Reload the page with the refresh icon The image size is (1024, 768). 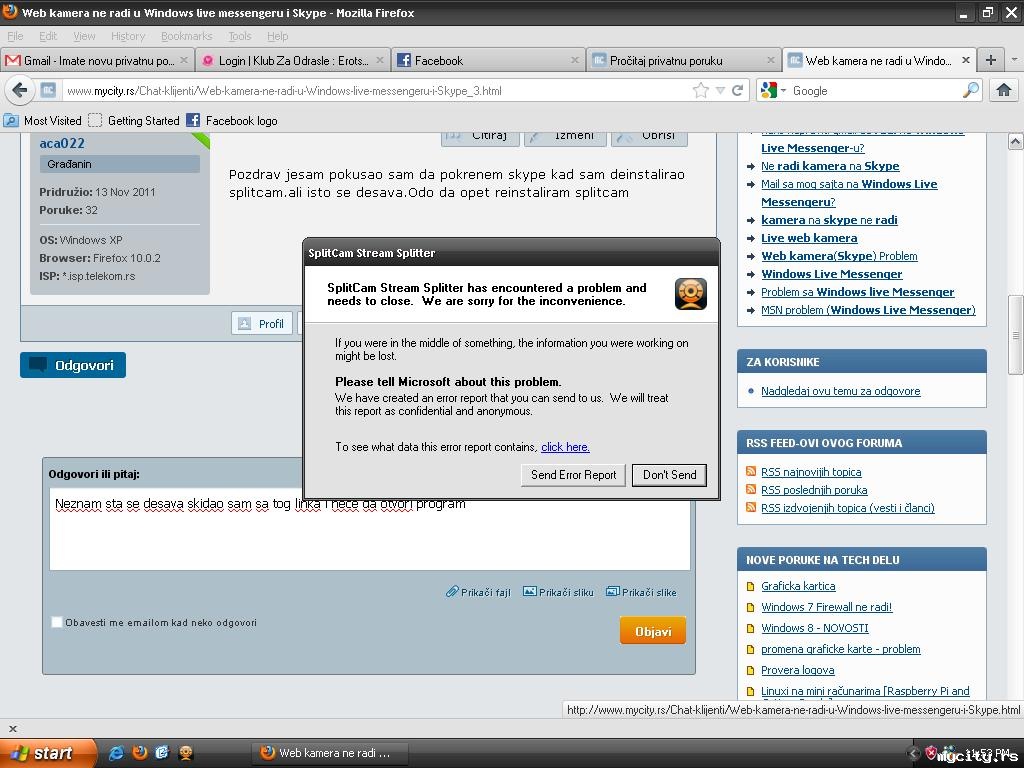coord(737,91)
